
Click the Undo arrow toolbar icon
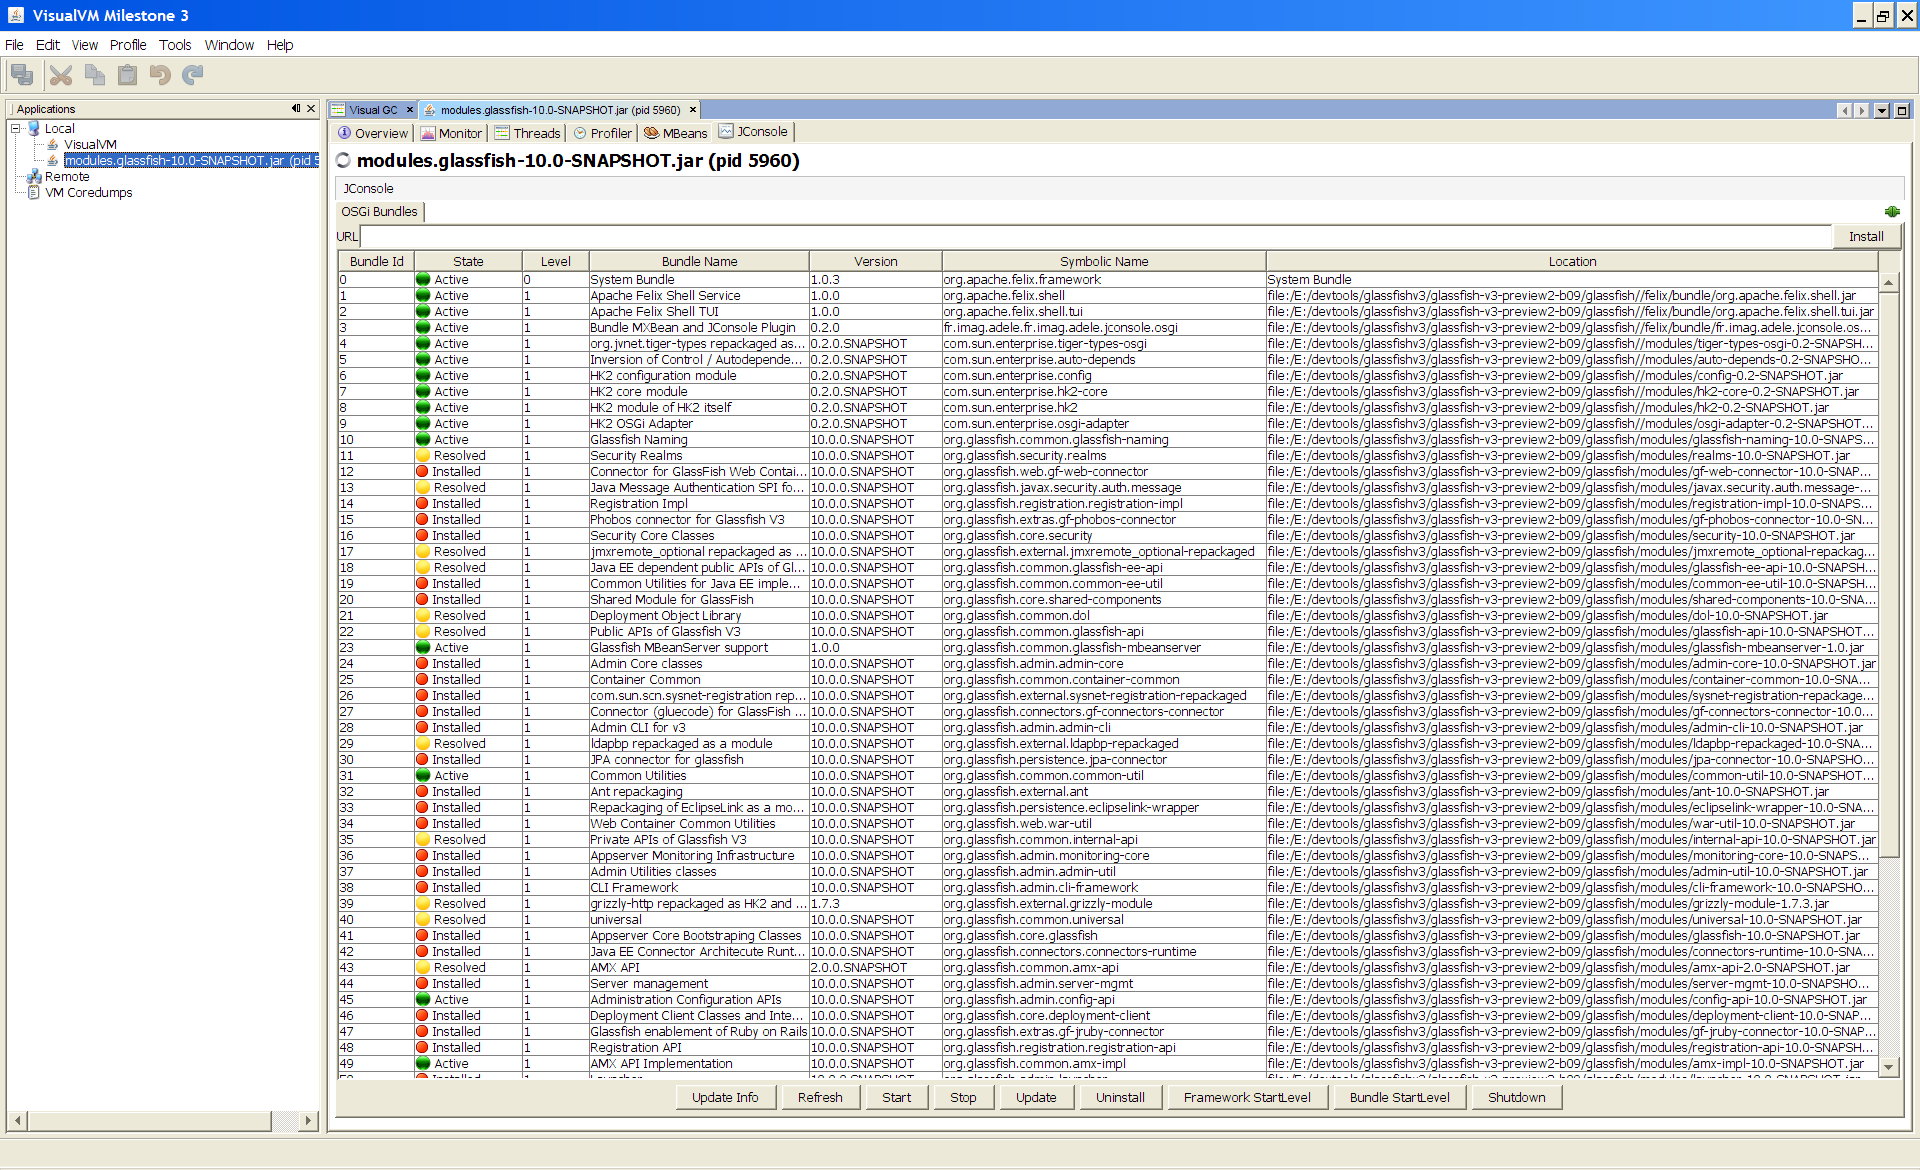click(160, 75)
